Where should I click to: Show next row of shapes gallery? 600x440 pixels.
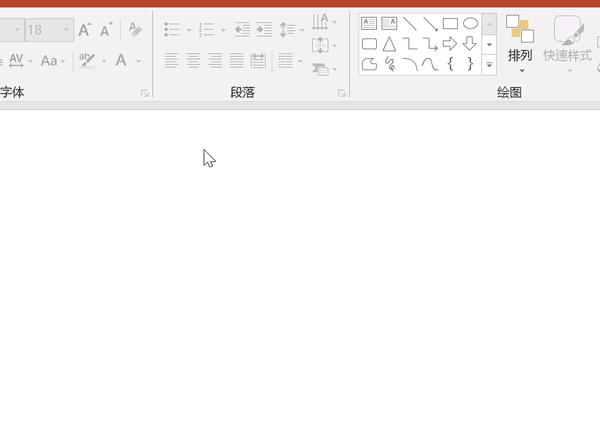(489, 44)
